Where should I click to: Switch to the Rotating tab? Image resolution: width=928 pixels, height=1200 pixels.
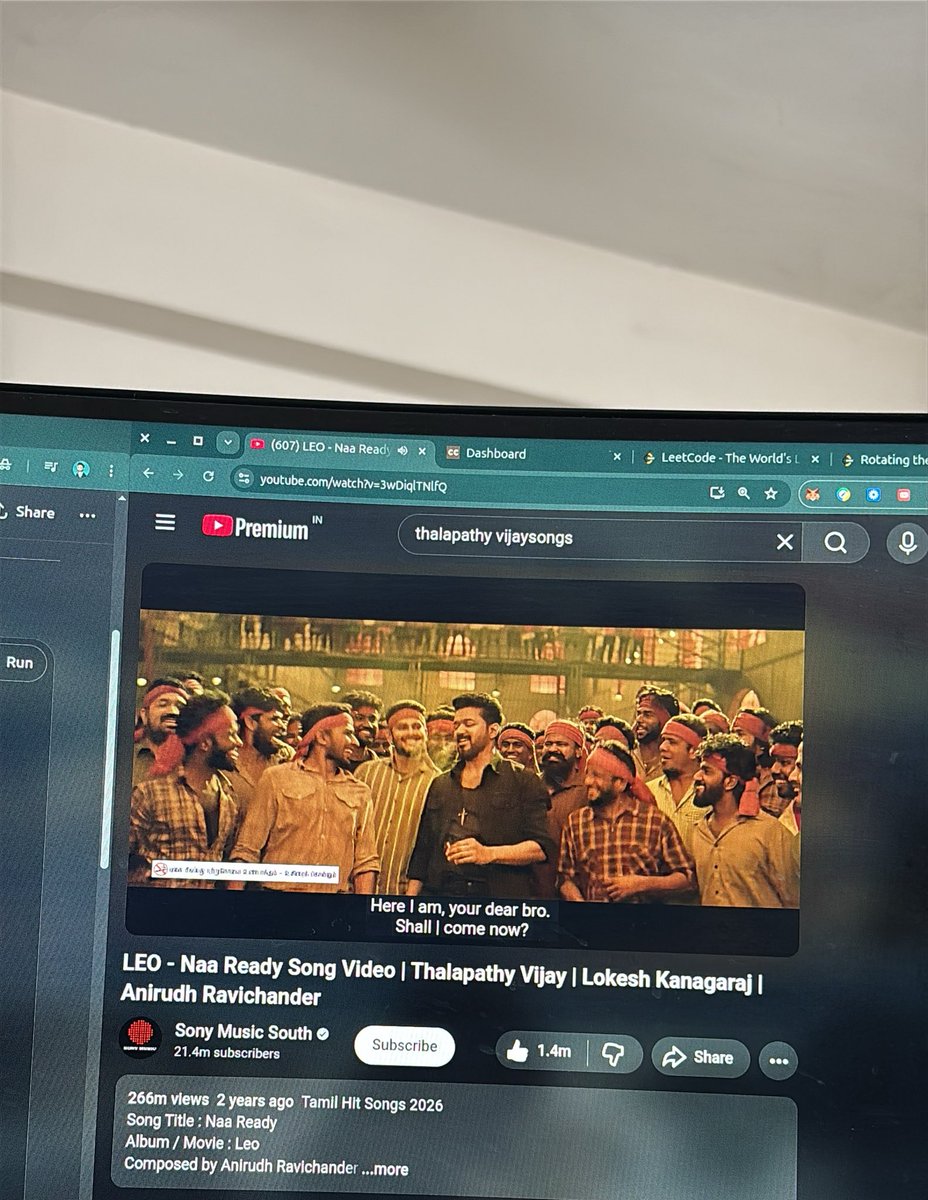click(x=884, y=460)
